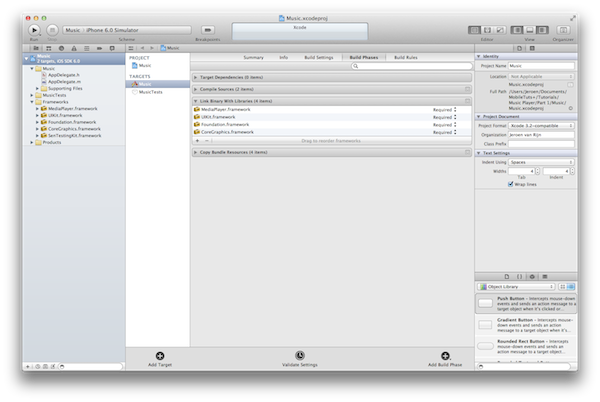
Task: Collapse Link Binary With Libraries phase
Action: [196, 101]
